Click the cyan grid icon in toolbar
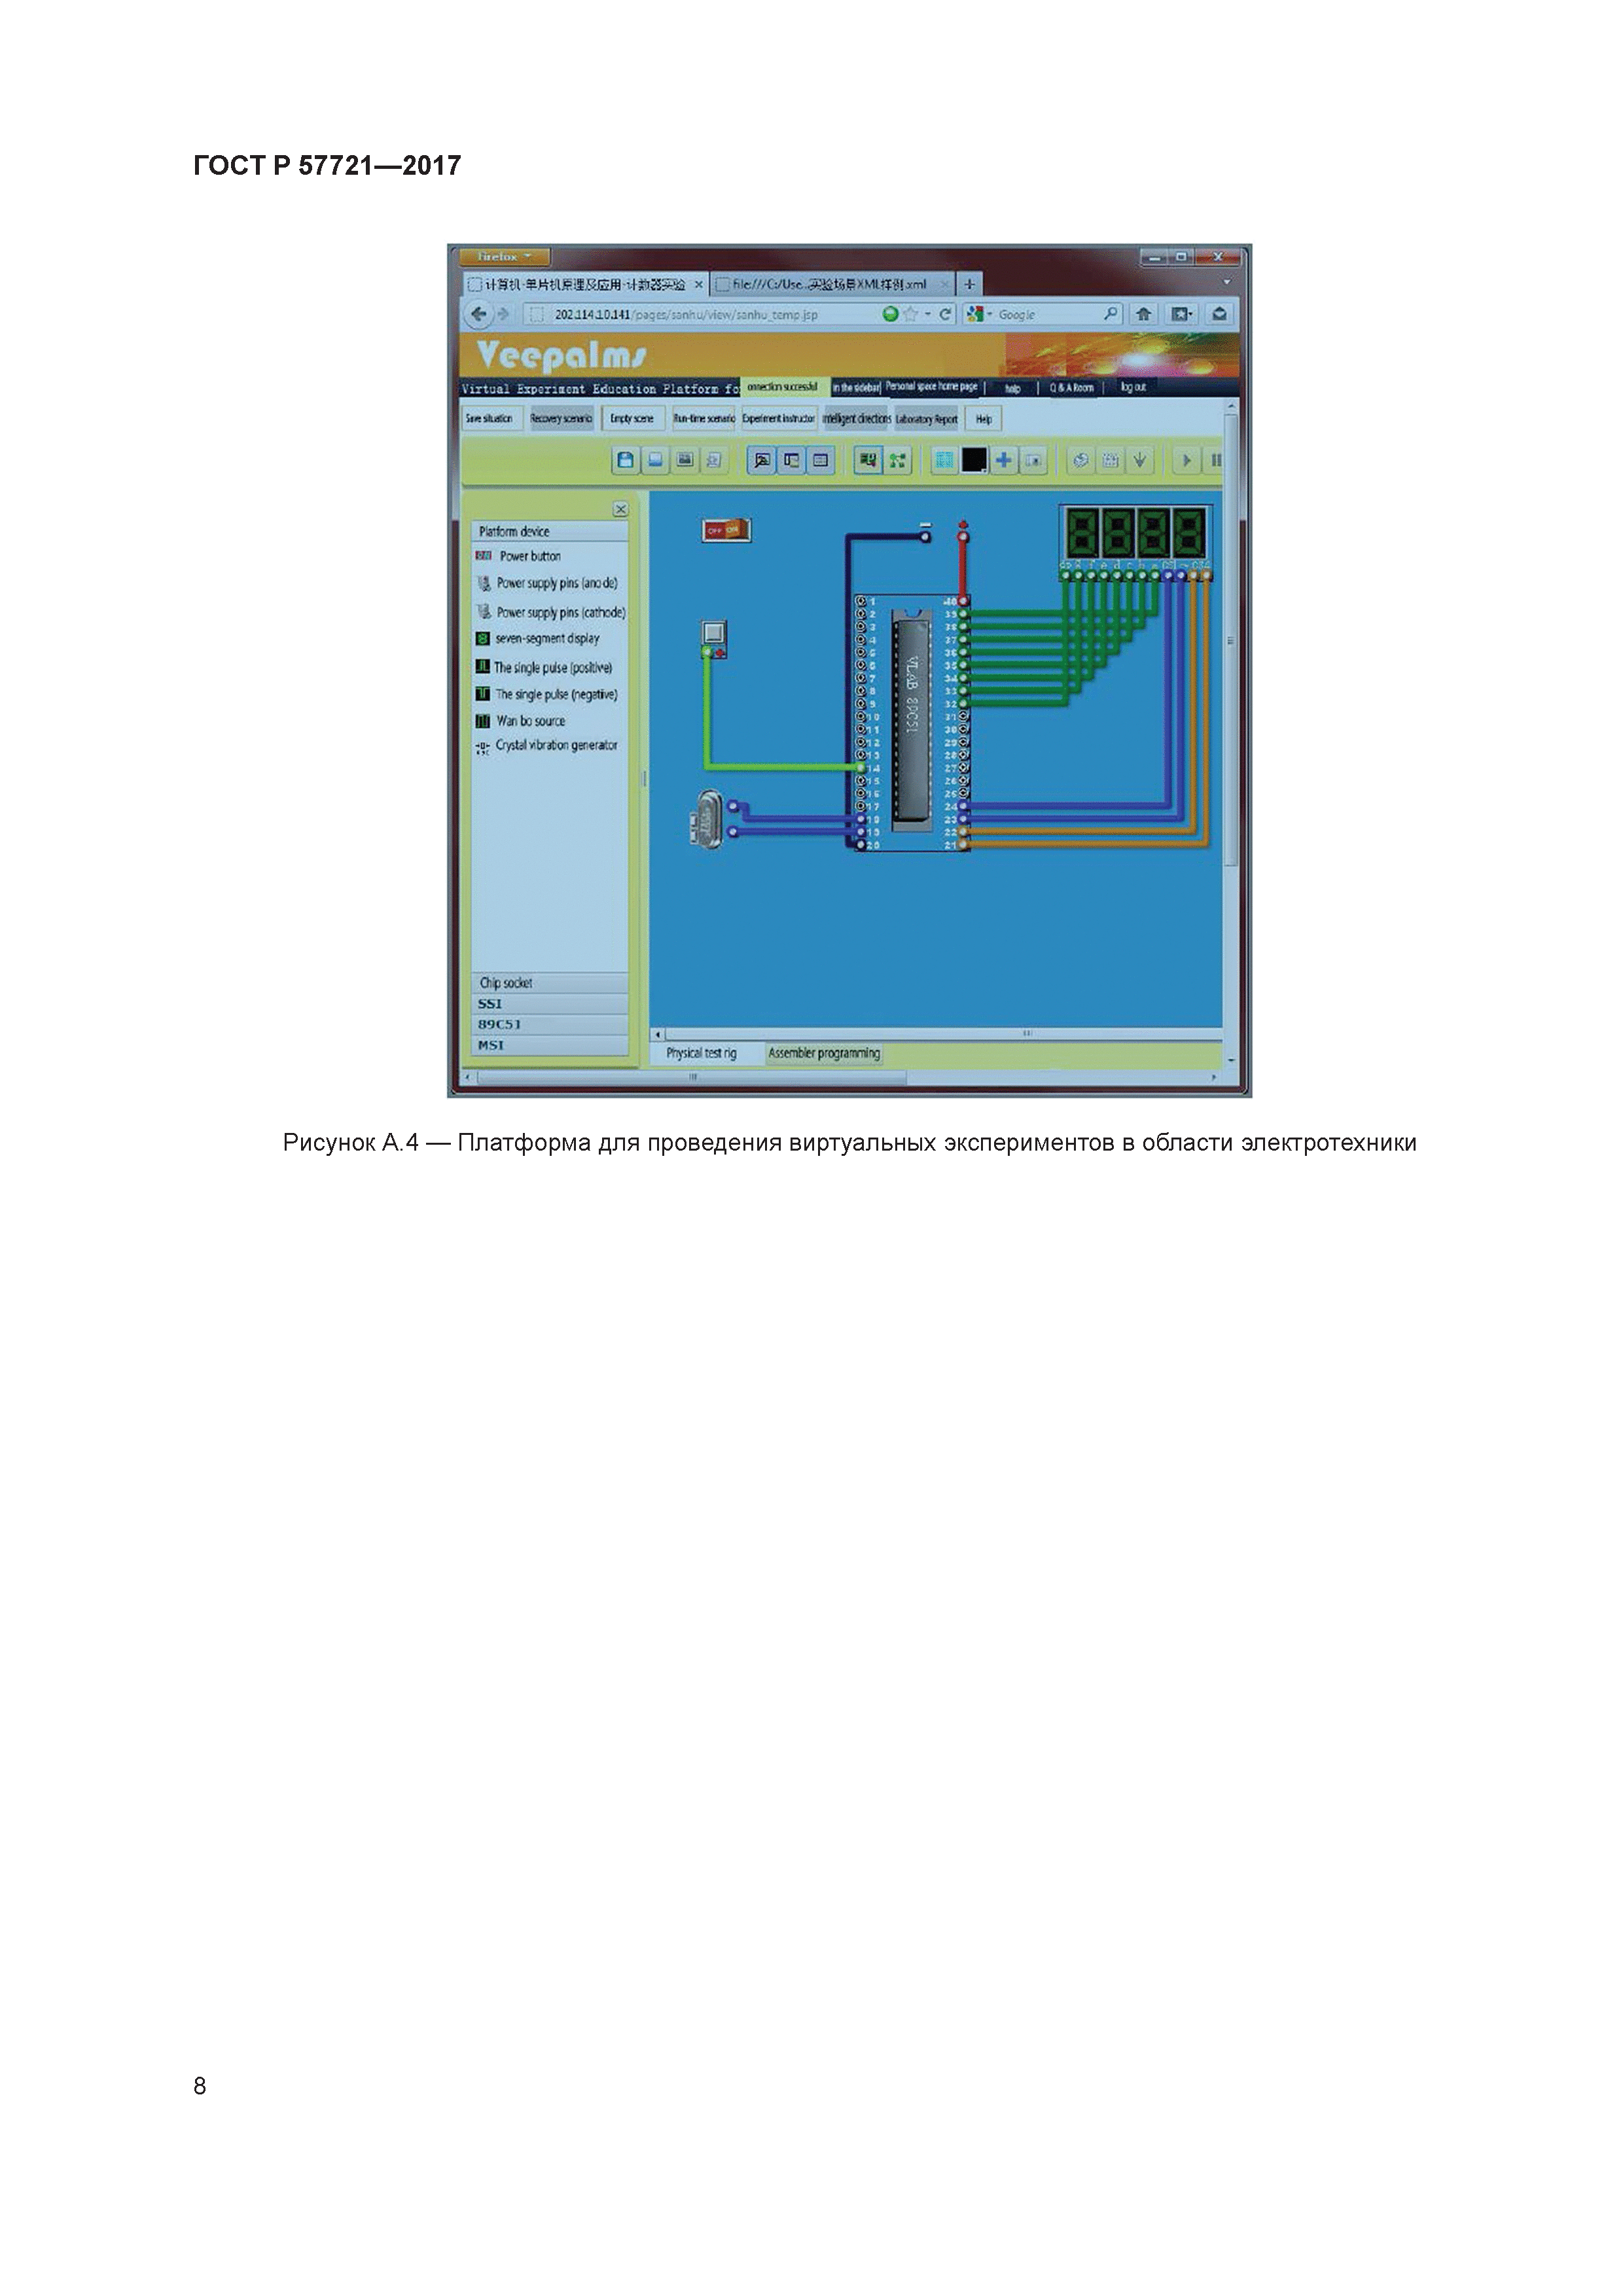1623x2296 pixels. click(944, 460)
